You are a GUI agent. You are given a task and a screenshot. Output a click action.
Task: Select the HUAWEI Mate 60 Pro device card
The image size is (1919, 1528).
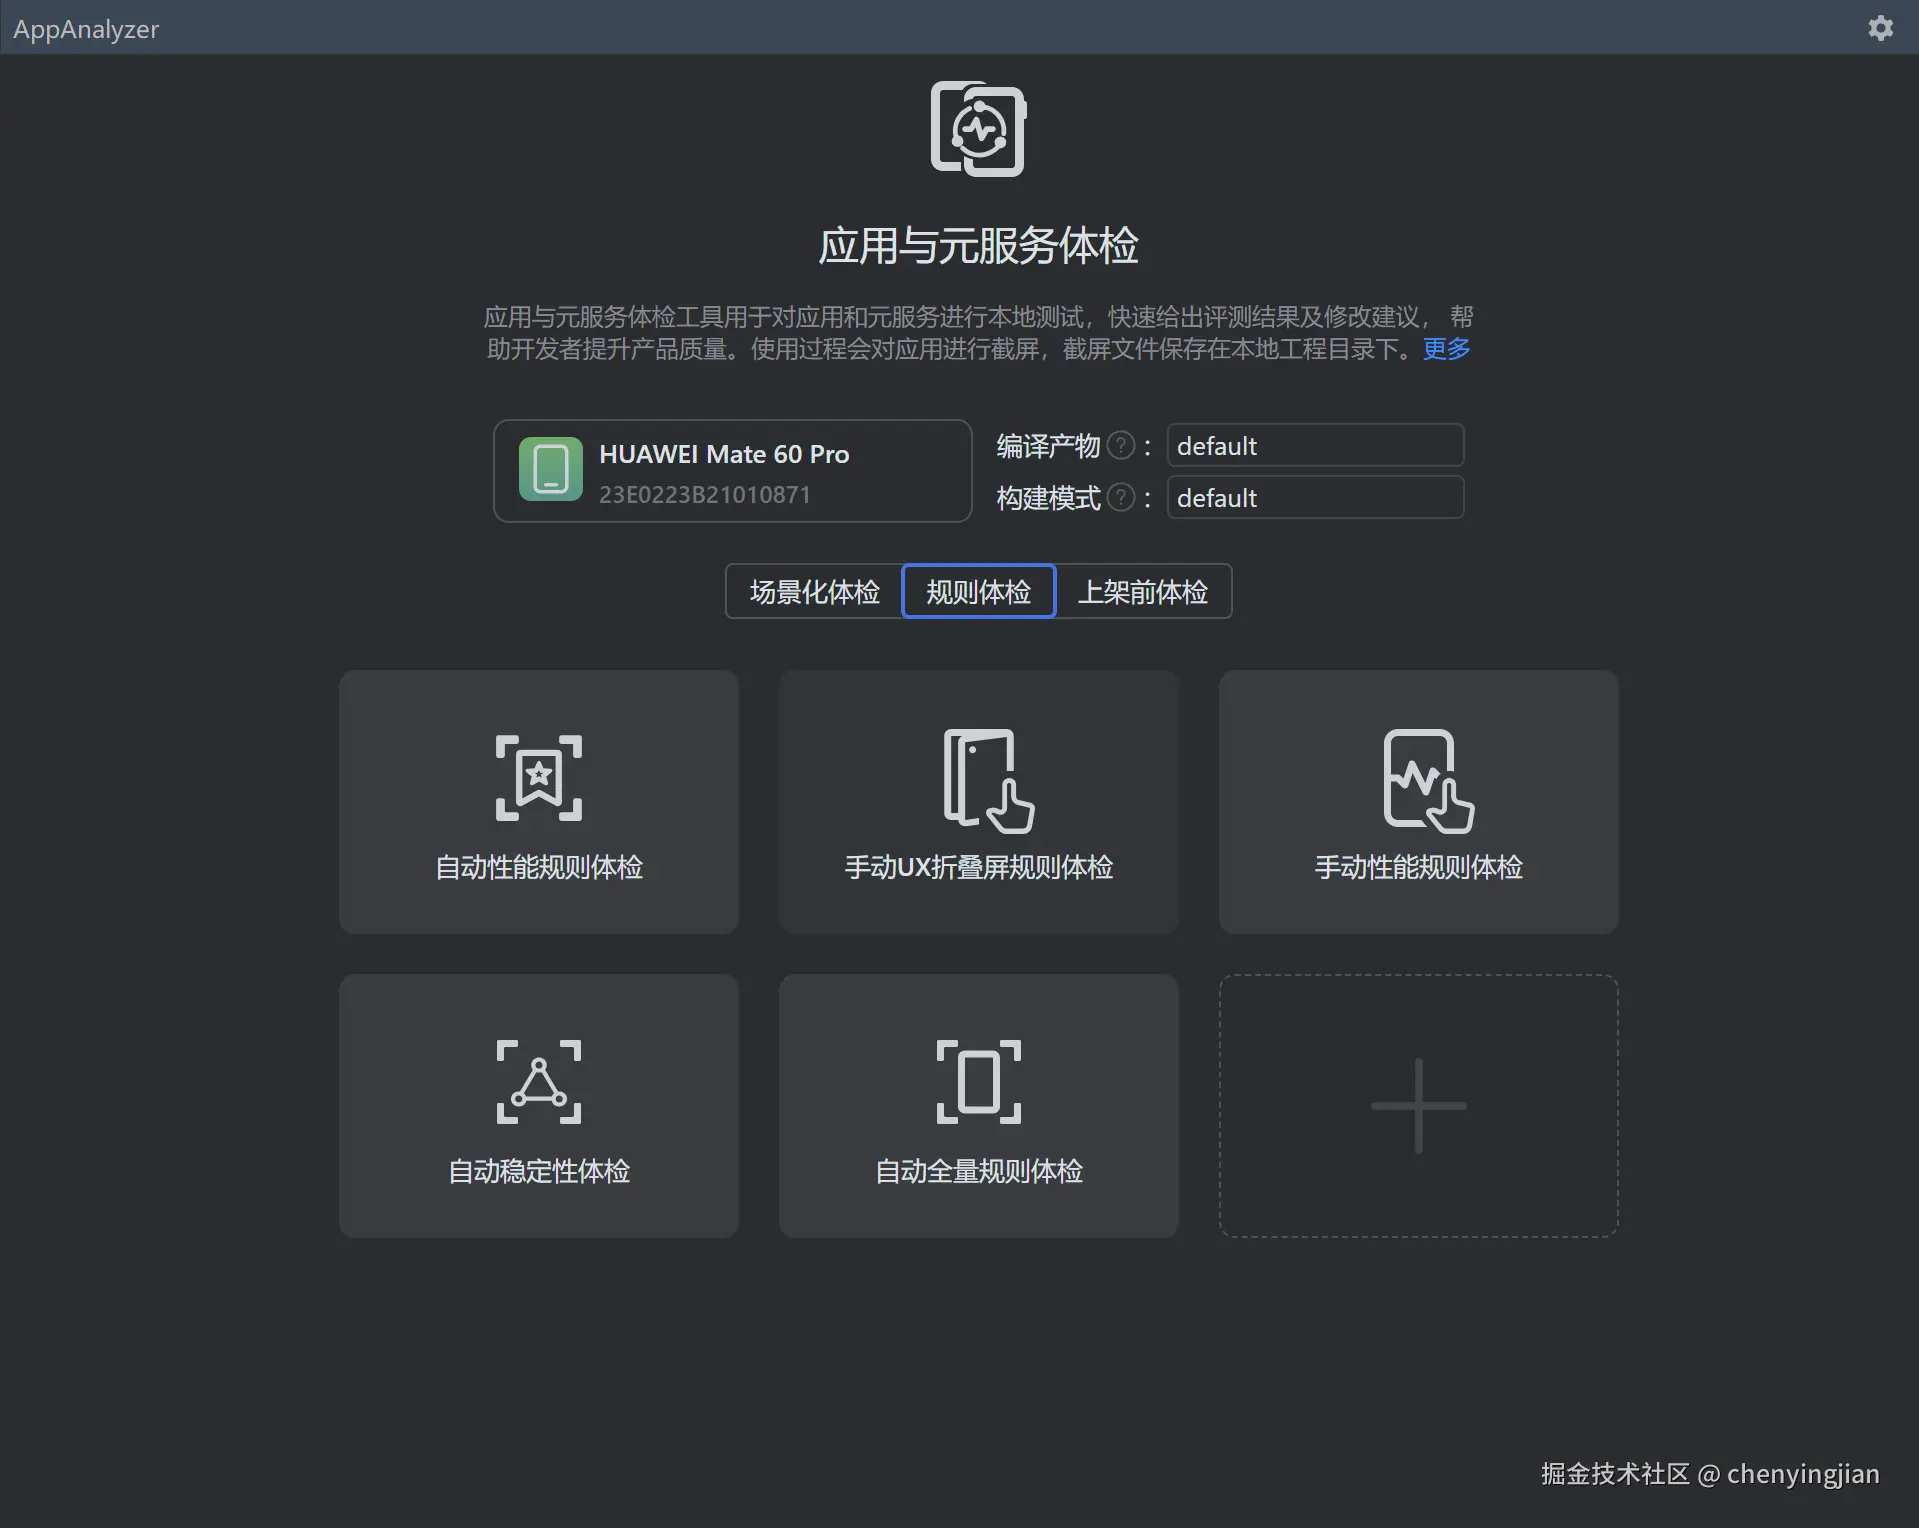point(732,470)
